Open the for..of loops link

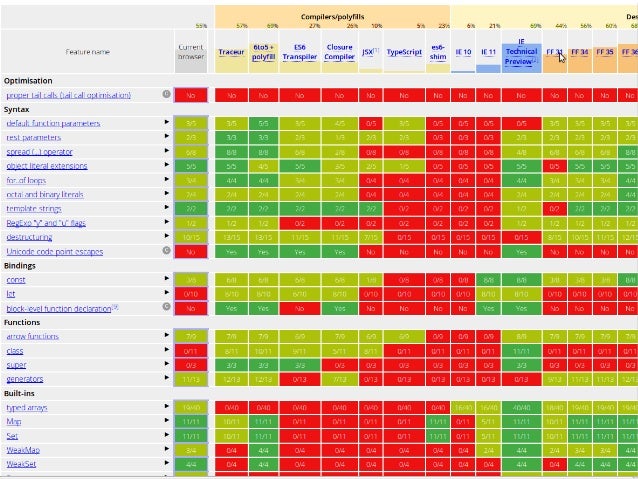click(26, 180)
